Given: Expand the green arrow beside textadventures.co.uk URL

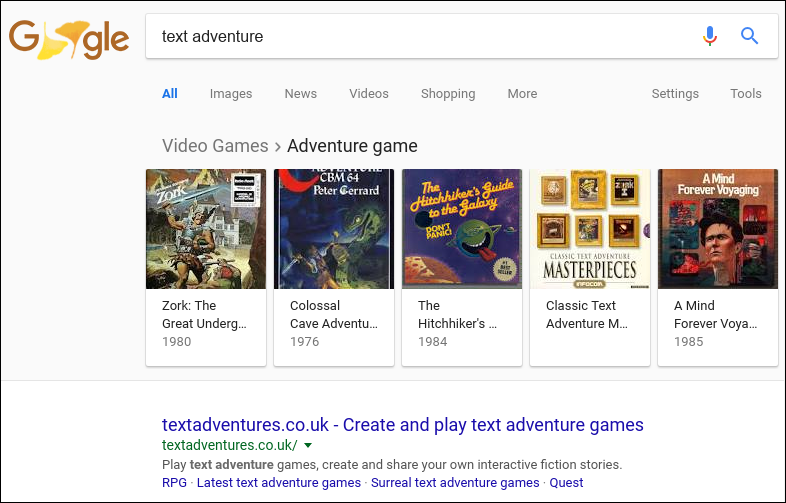Looking at the screenshot, I should [x=308, y=445].
